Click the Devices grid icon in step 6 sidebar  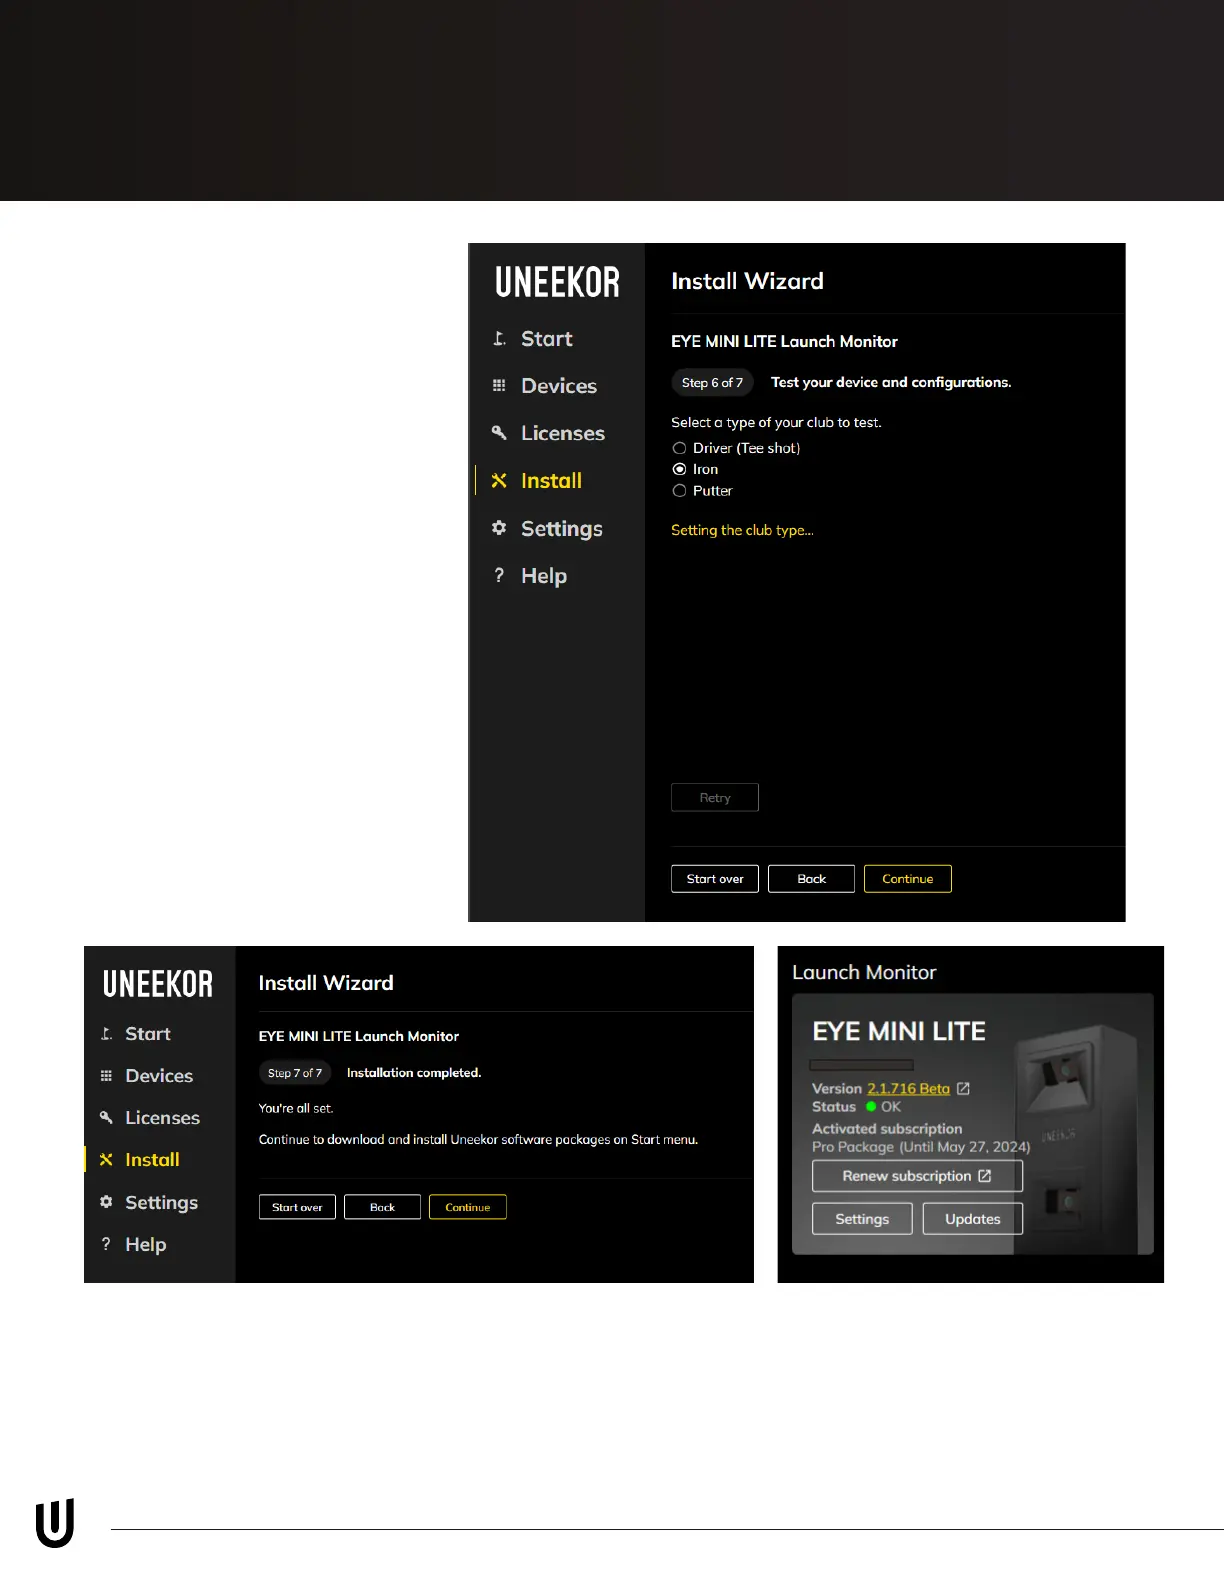tap(499, 386)
